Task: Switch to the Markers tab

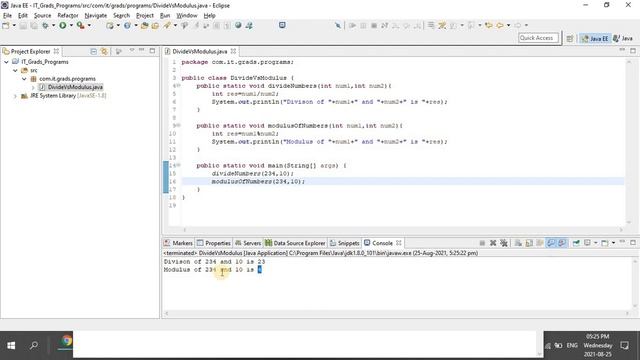Action: (x=178, y=243)
